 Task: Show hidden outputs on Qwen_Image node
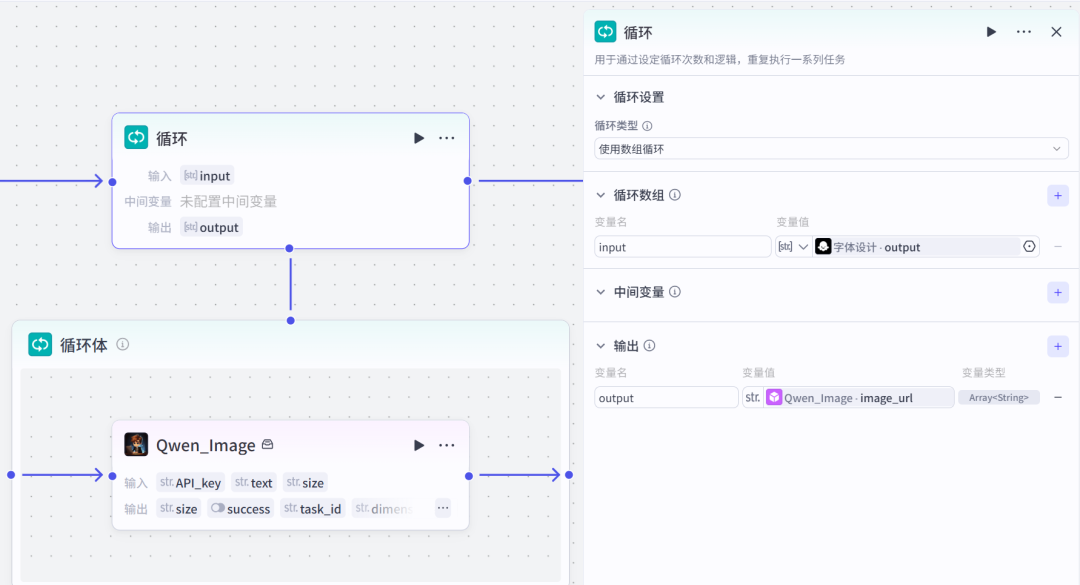click(442, 508)
